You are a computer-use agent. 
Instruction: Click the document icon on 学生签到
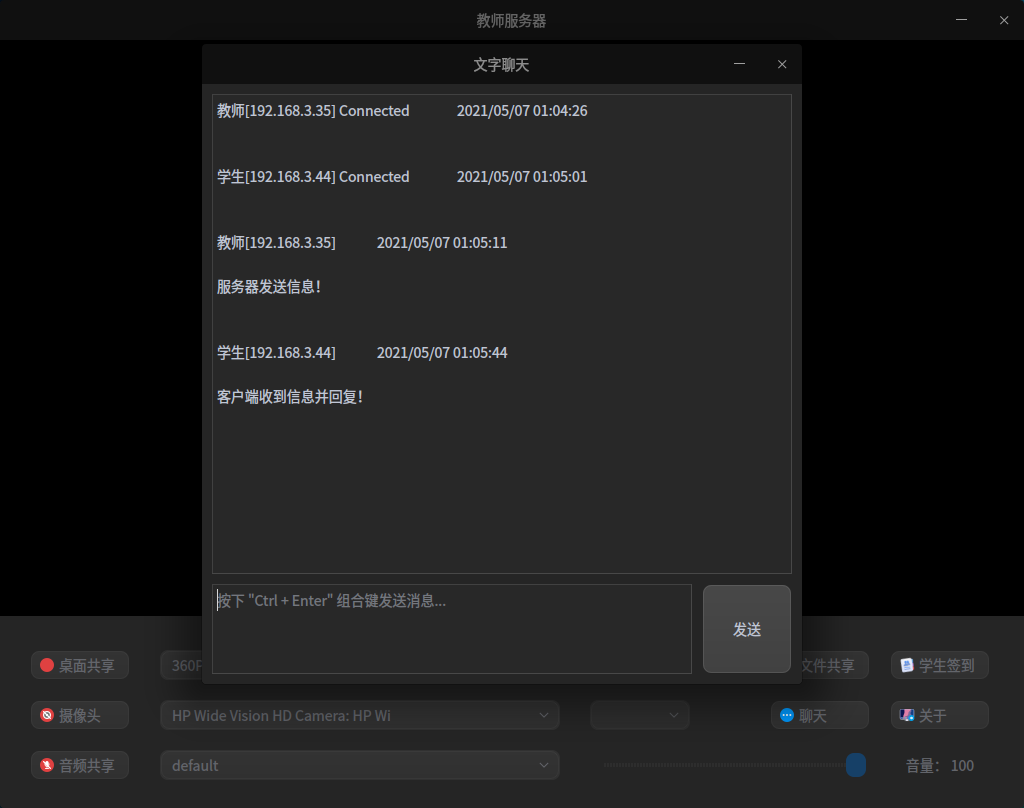pos(907,666)
